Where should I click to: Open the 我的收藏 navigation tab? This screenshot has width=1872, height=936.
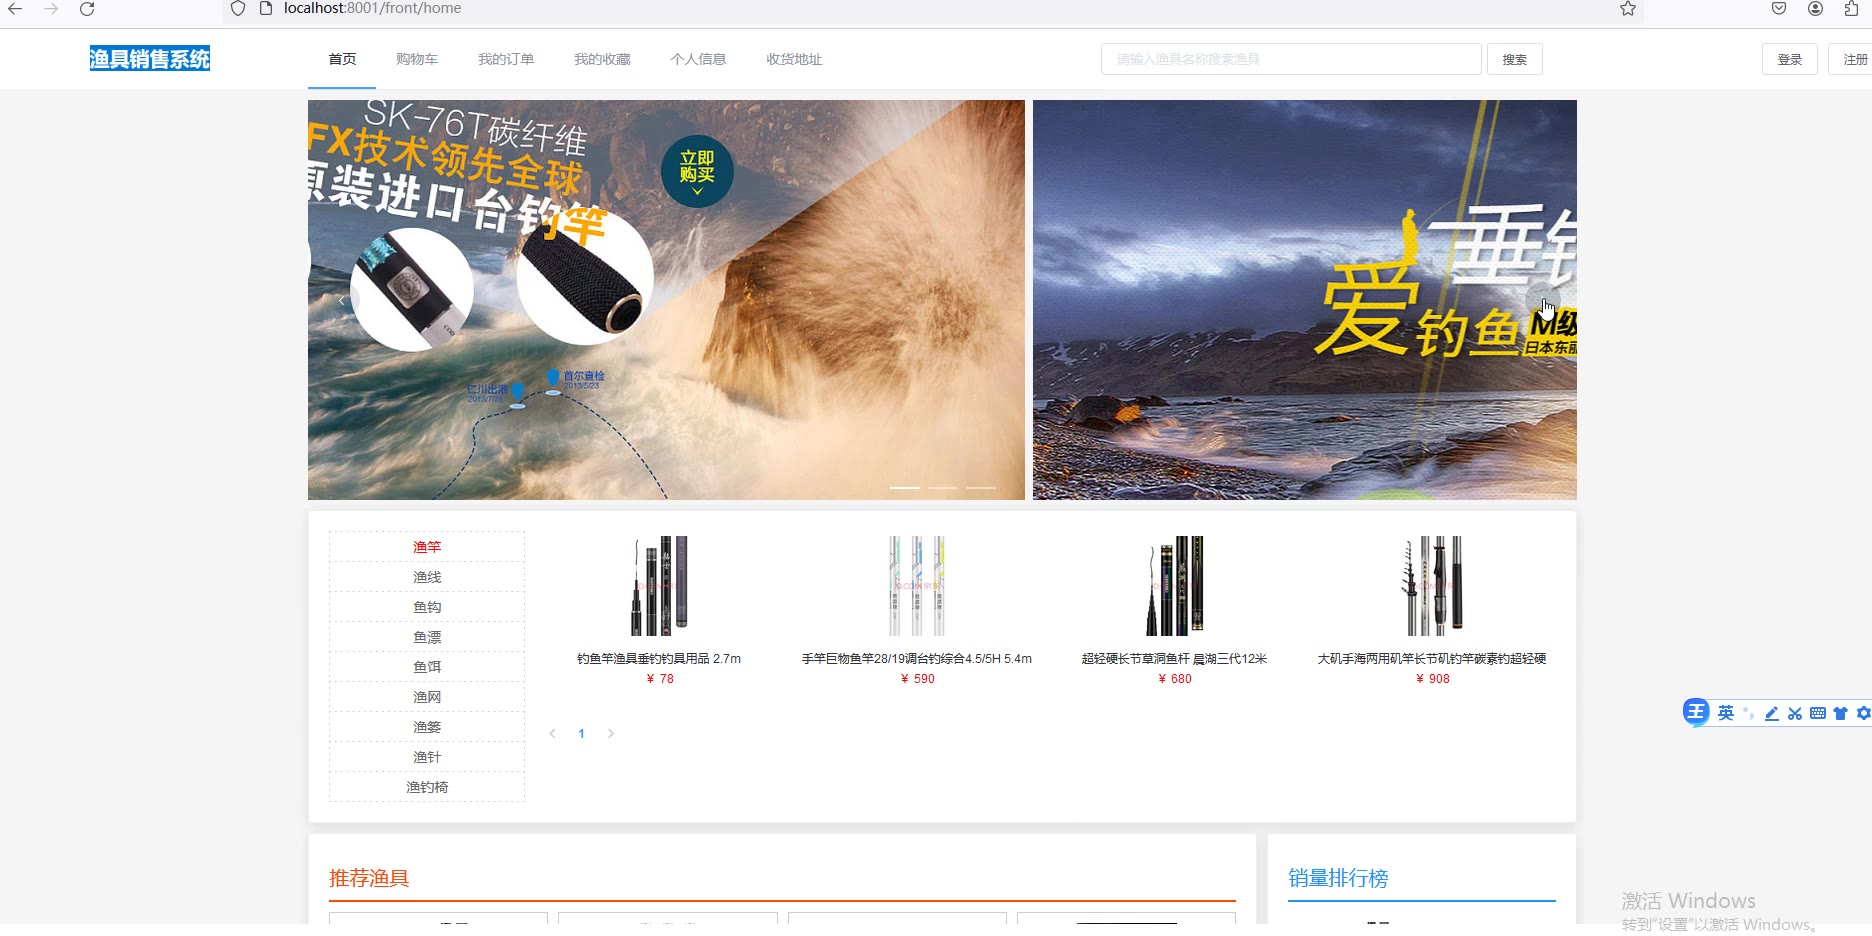[x=602, y=59]
